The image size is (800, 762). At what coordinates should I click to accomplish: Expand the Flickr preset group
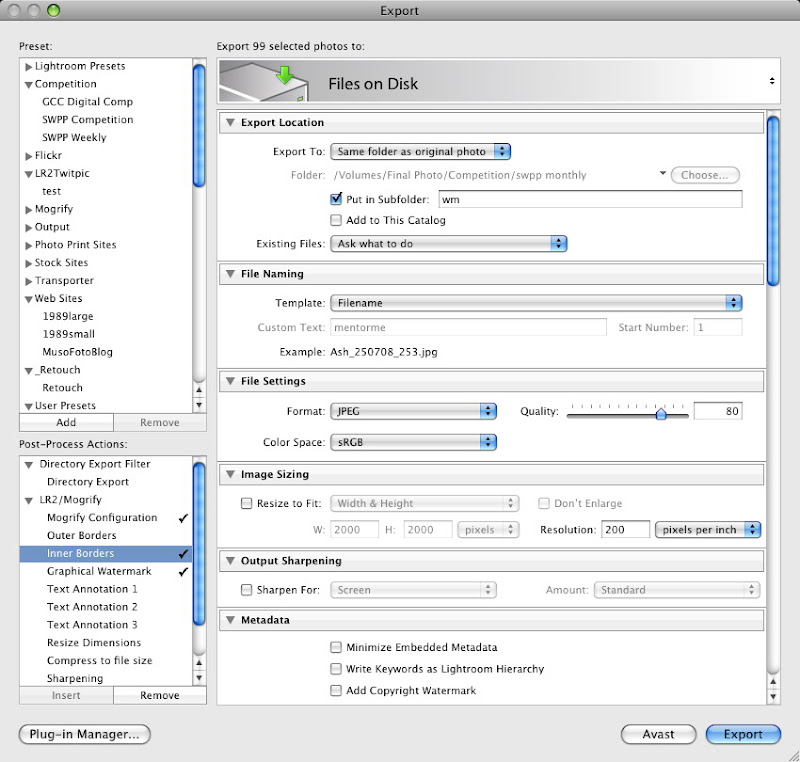tap(29, 156)
